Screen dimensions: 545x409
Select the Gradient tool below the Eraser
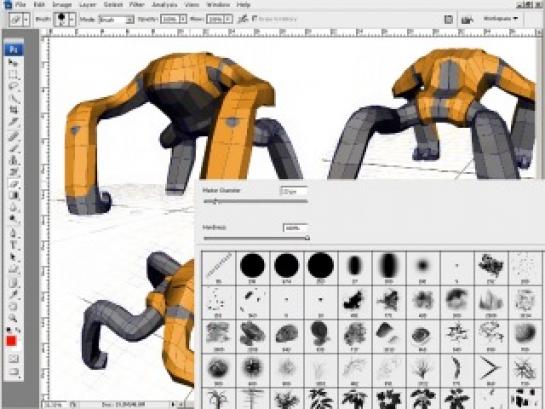[13, 196]
